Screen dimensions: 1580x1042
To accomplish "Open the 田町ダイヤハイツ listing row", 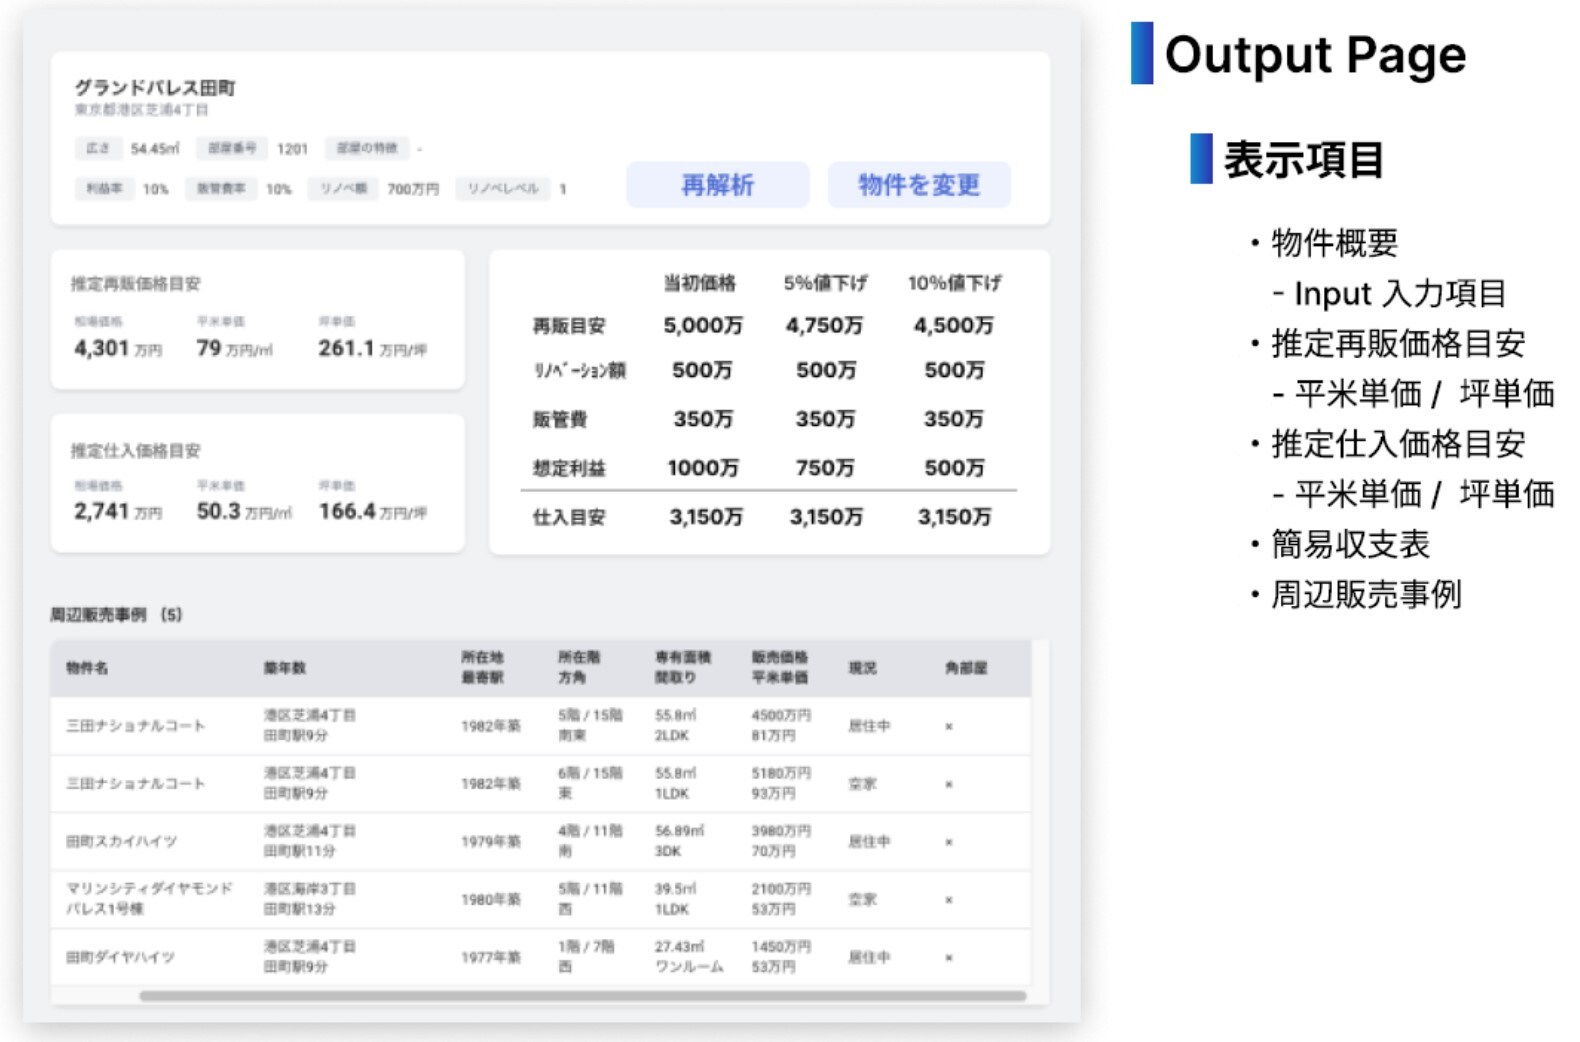I will 120,958.
